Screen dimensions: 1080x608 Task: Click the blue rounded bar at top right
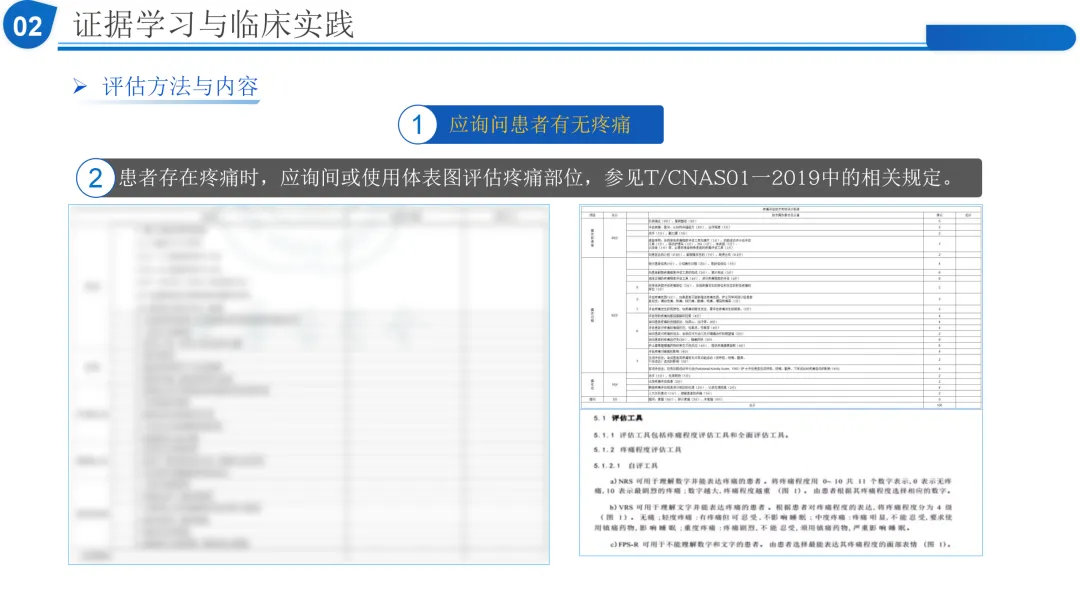tap(1001, 37)
